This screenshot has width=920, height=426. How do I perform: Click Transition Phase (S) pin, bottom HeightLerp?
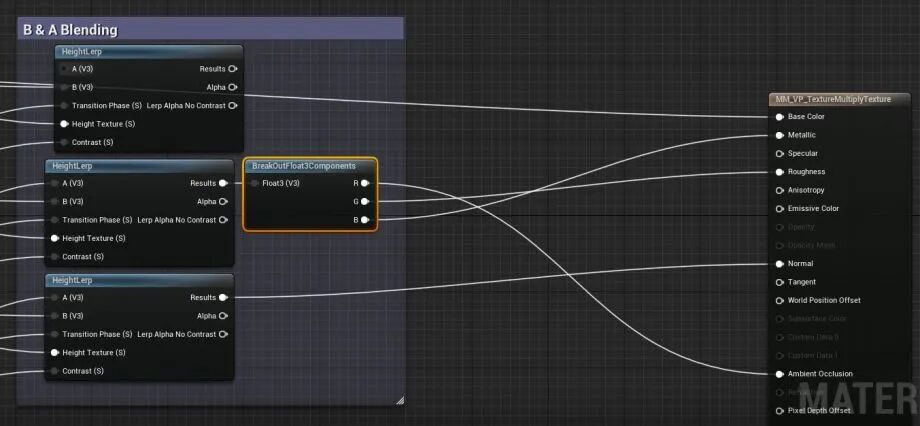[x=55, y=334]
